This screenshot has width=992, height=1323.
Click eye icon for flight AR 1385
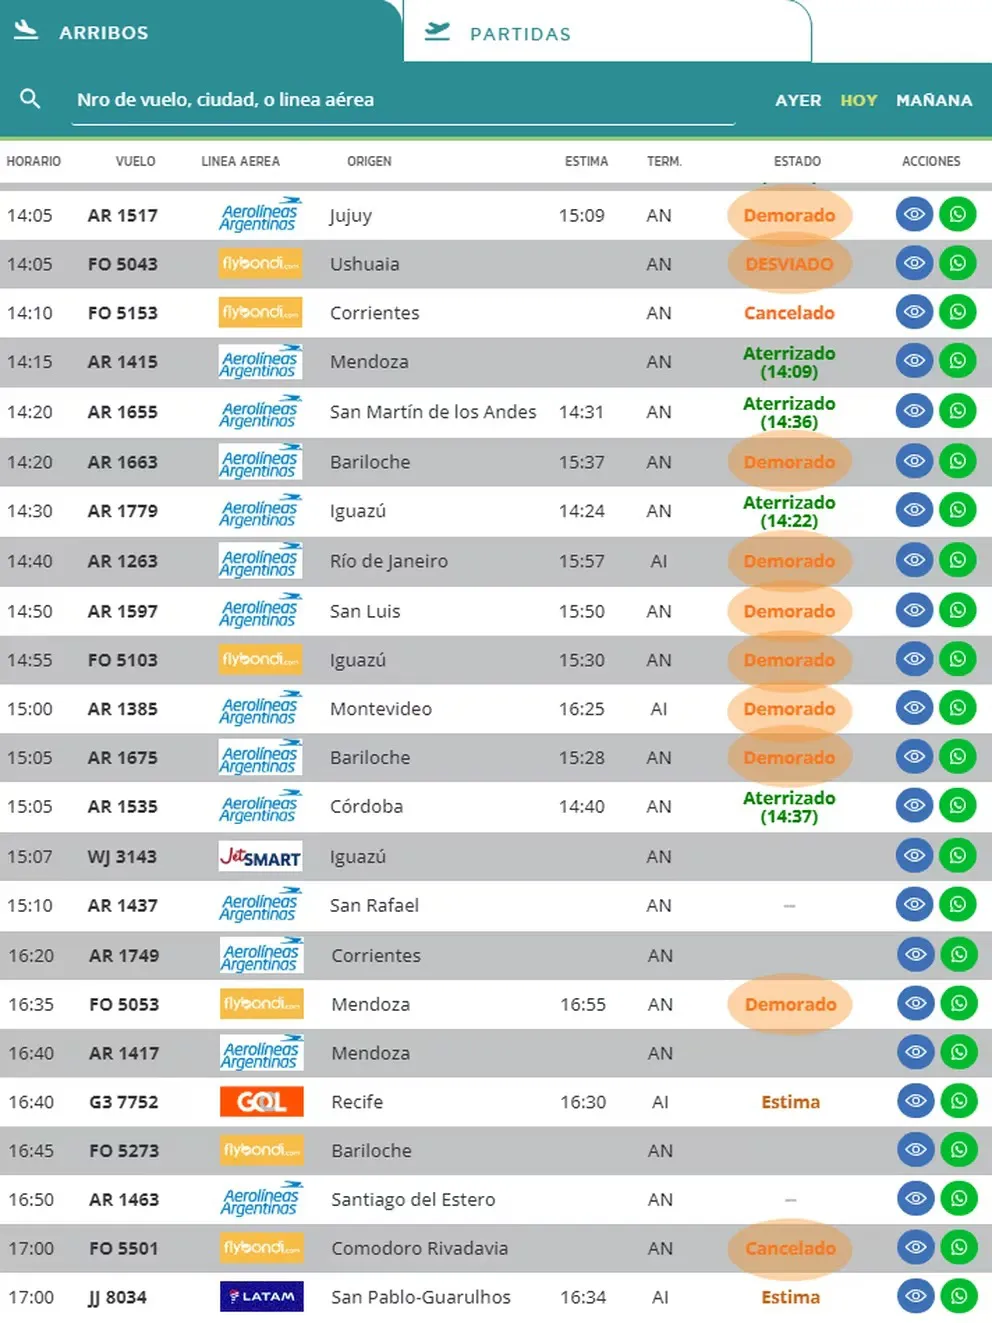click(x=914, y=708)
